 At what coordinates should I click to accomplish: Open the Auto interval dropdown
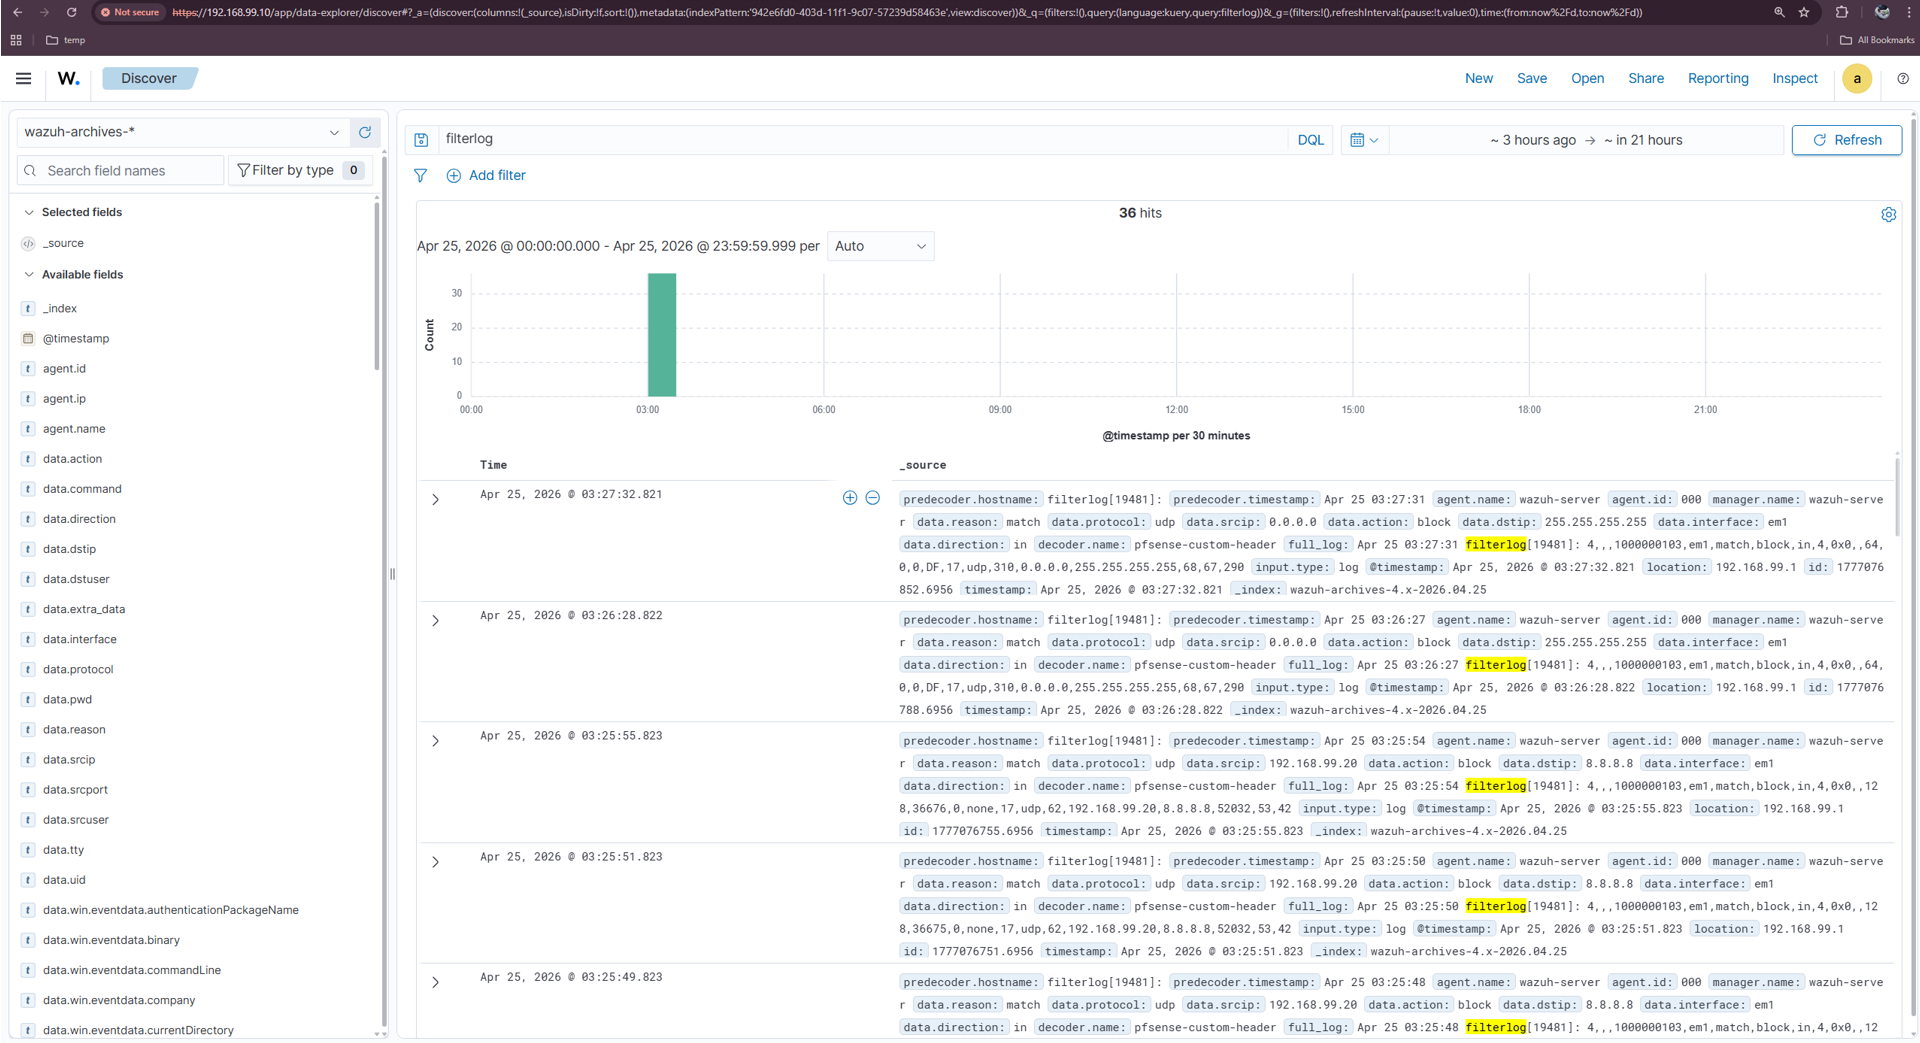pos(880,246)
